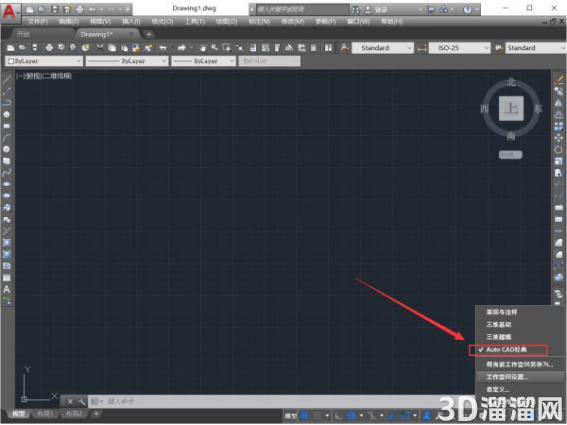Open the title bar help icon
The height and width of the screenshot is (425, 567).
[x=467, y=9]
